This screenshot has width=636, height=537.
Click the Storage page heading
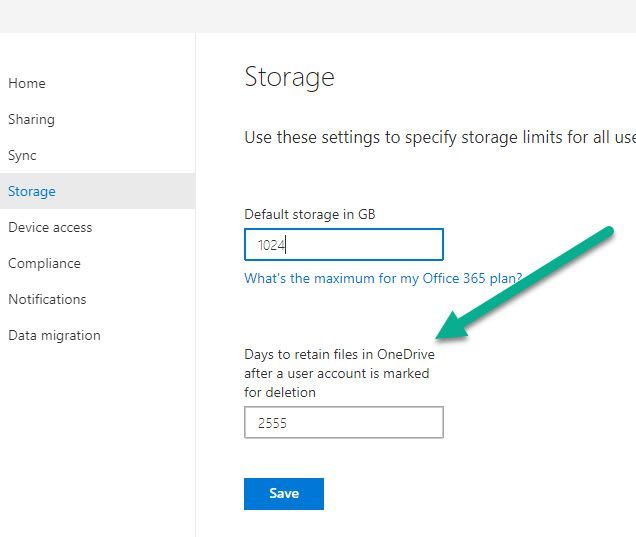coord(289,77)
